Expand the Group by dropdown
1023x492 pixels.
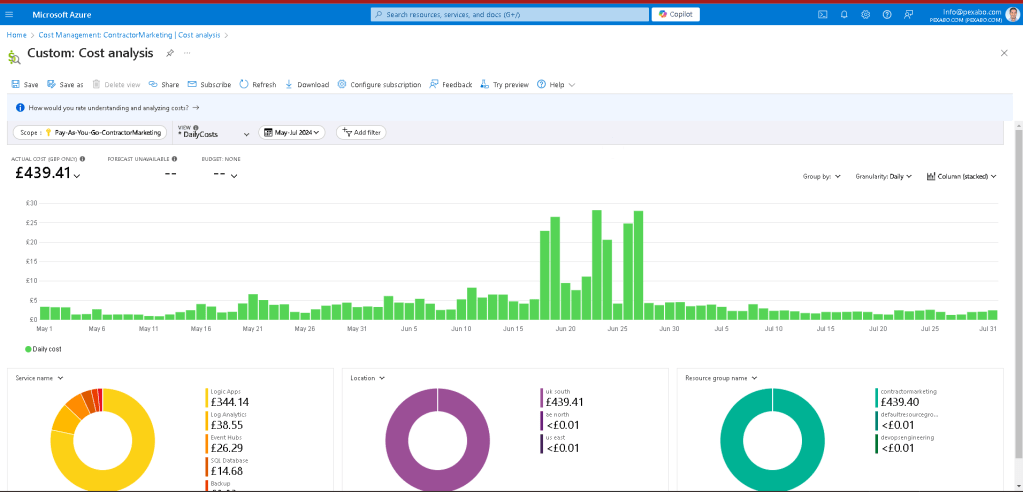(821, 176)
